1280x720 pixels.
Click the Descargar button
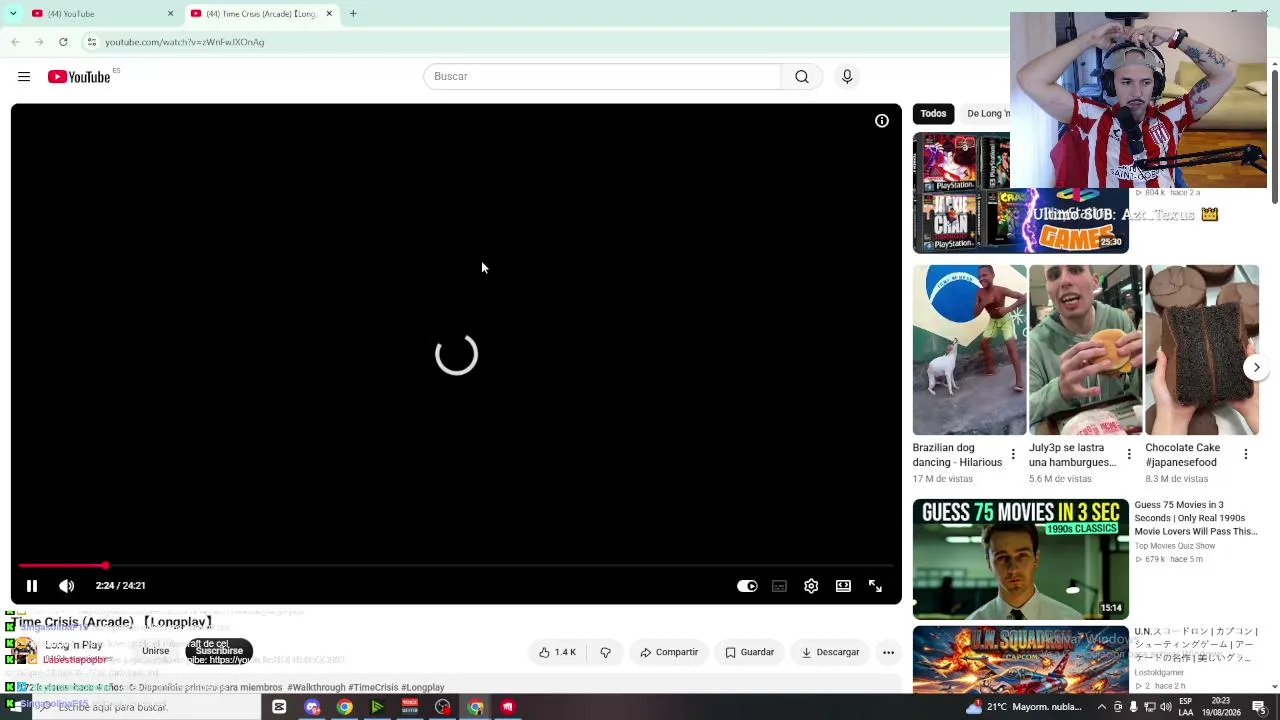point(830,652)
